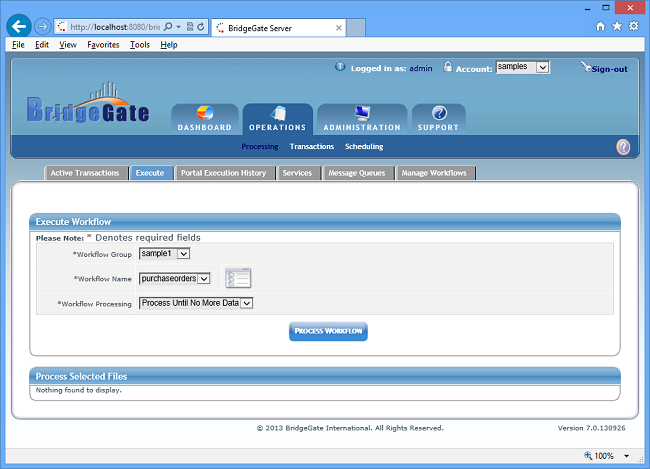Viewport: 650px width, 469px height.
Task: Switch to the Active Transactions tab
Action: coord(85,173)
